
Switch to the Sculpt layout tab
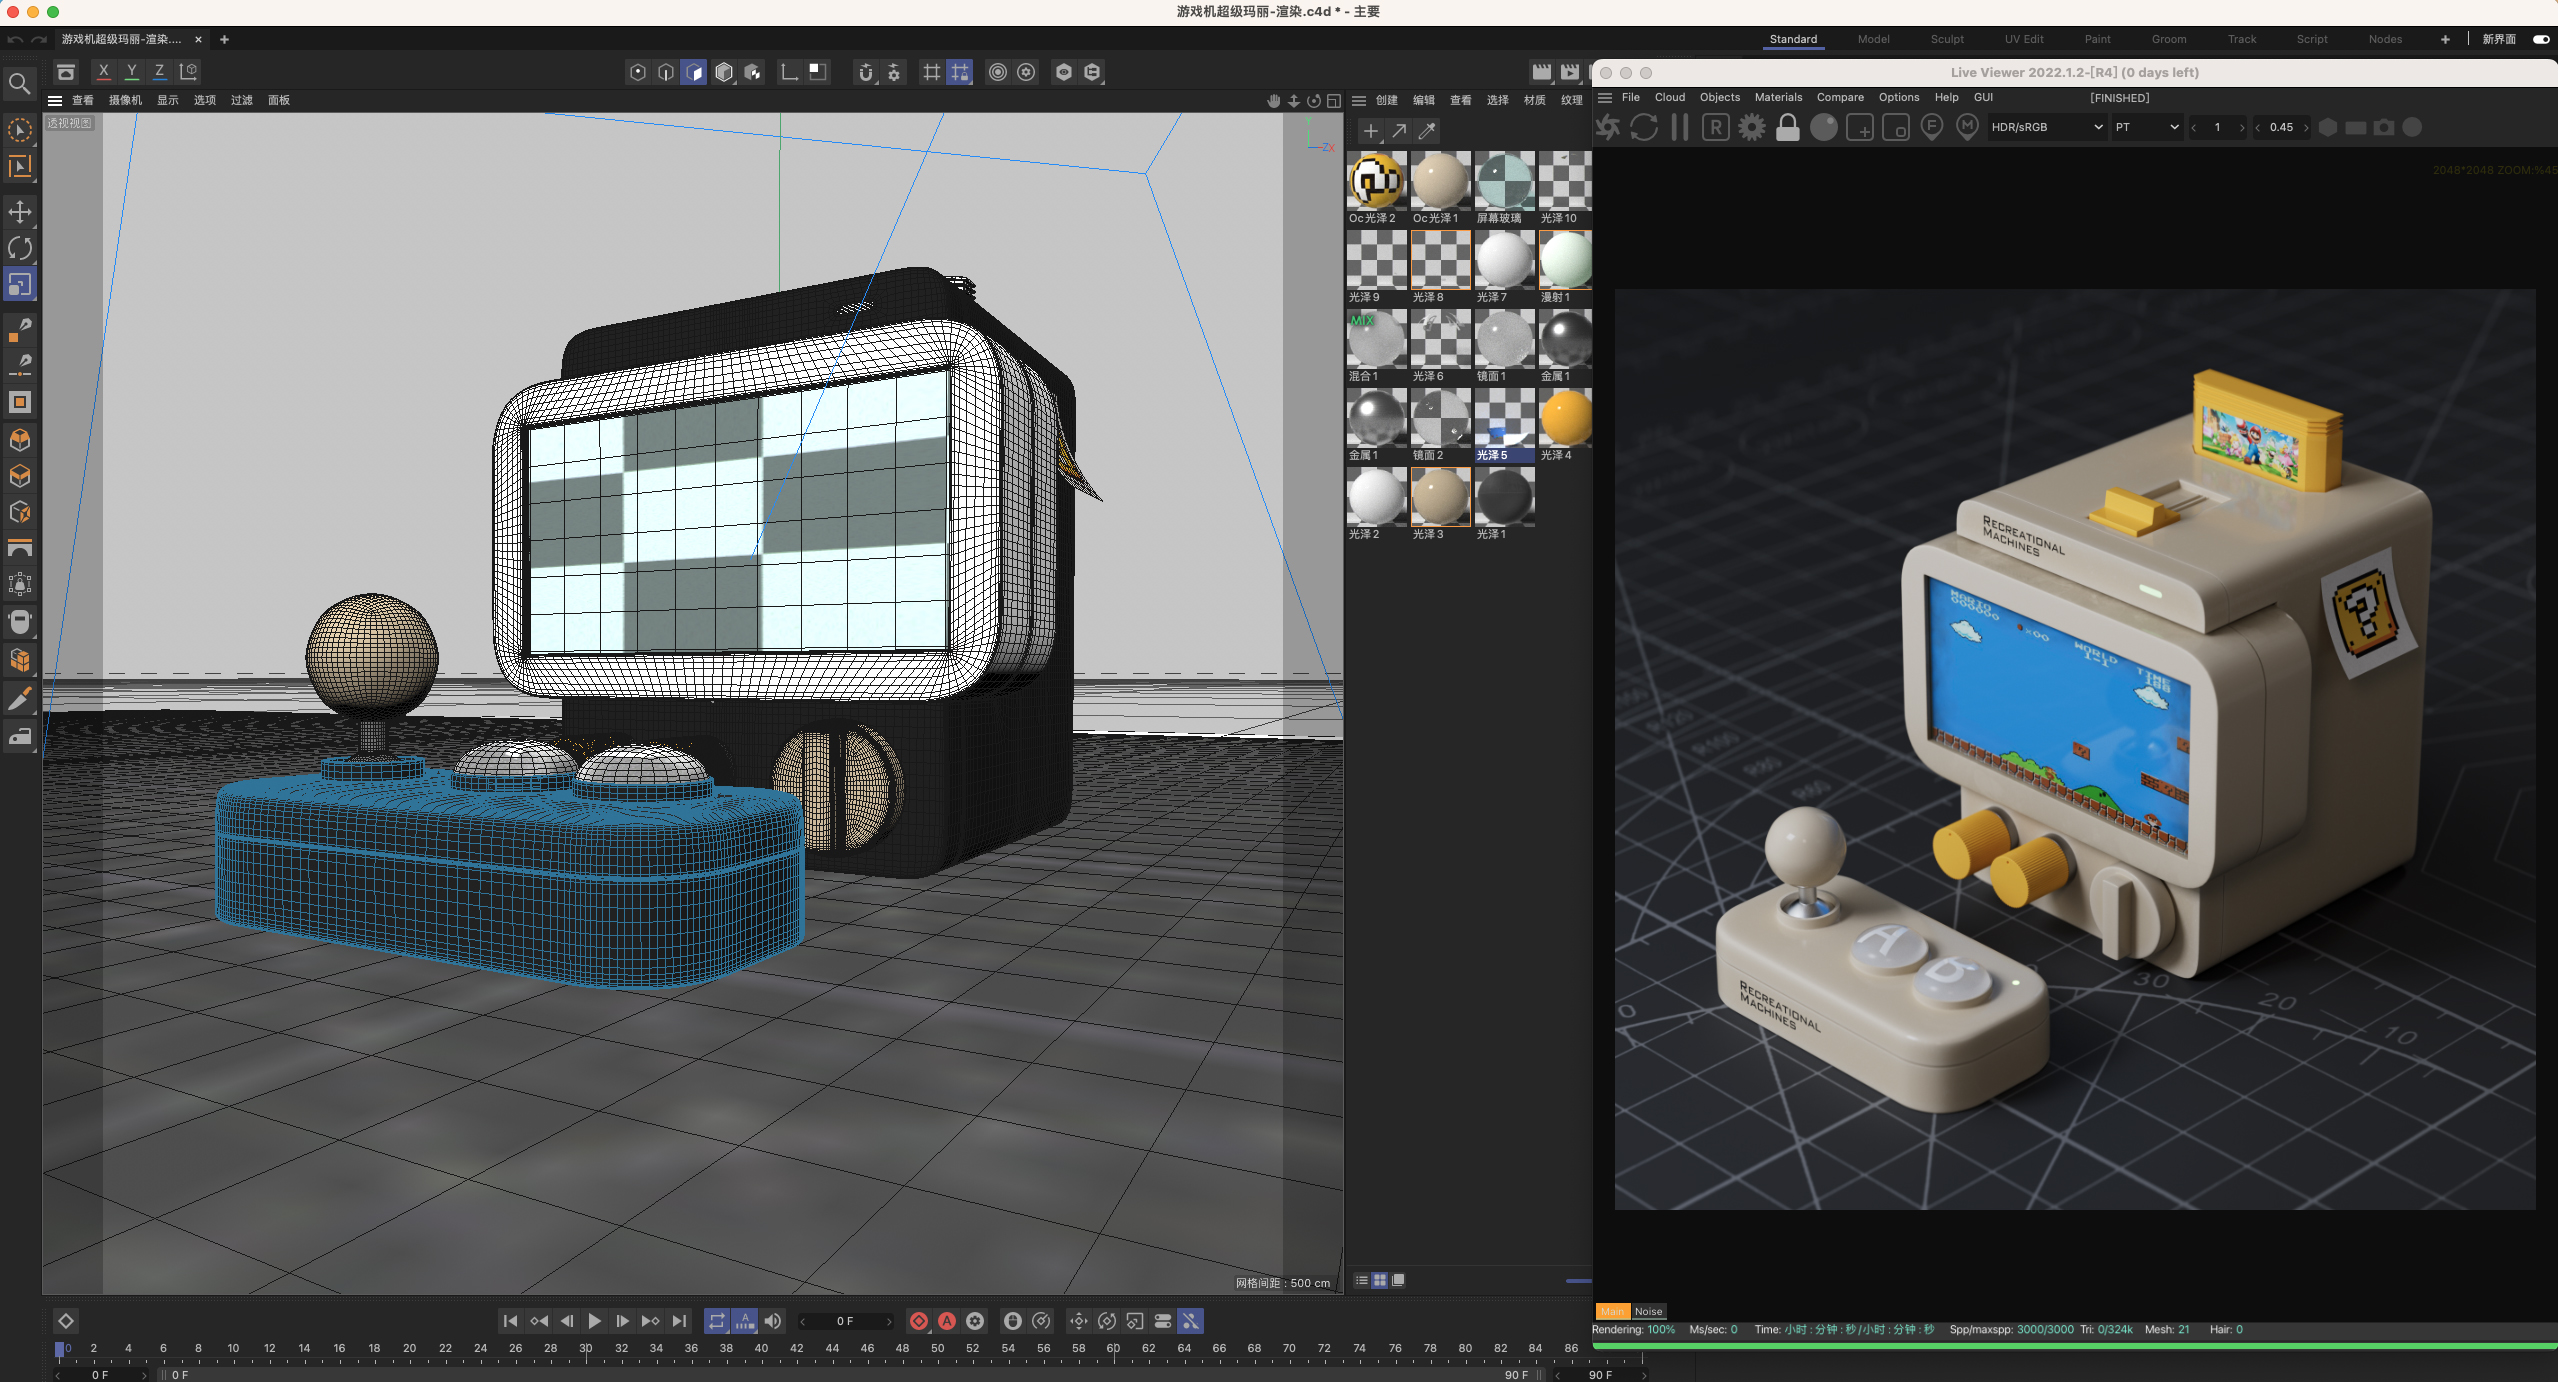[1946, 39]
